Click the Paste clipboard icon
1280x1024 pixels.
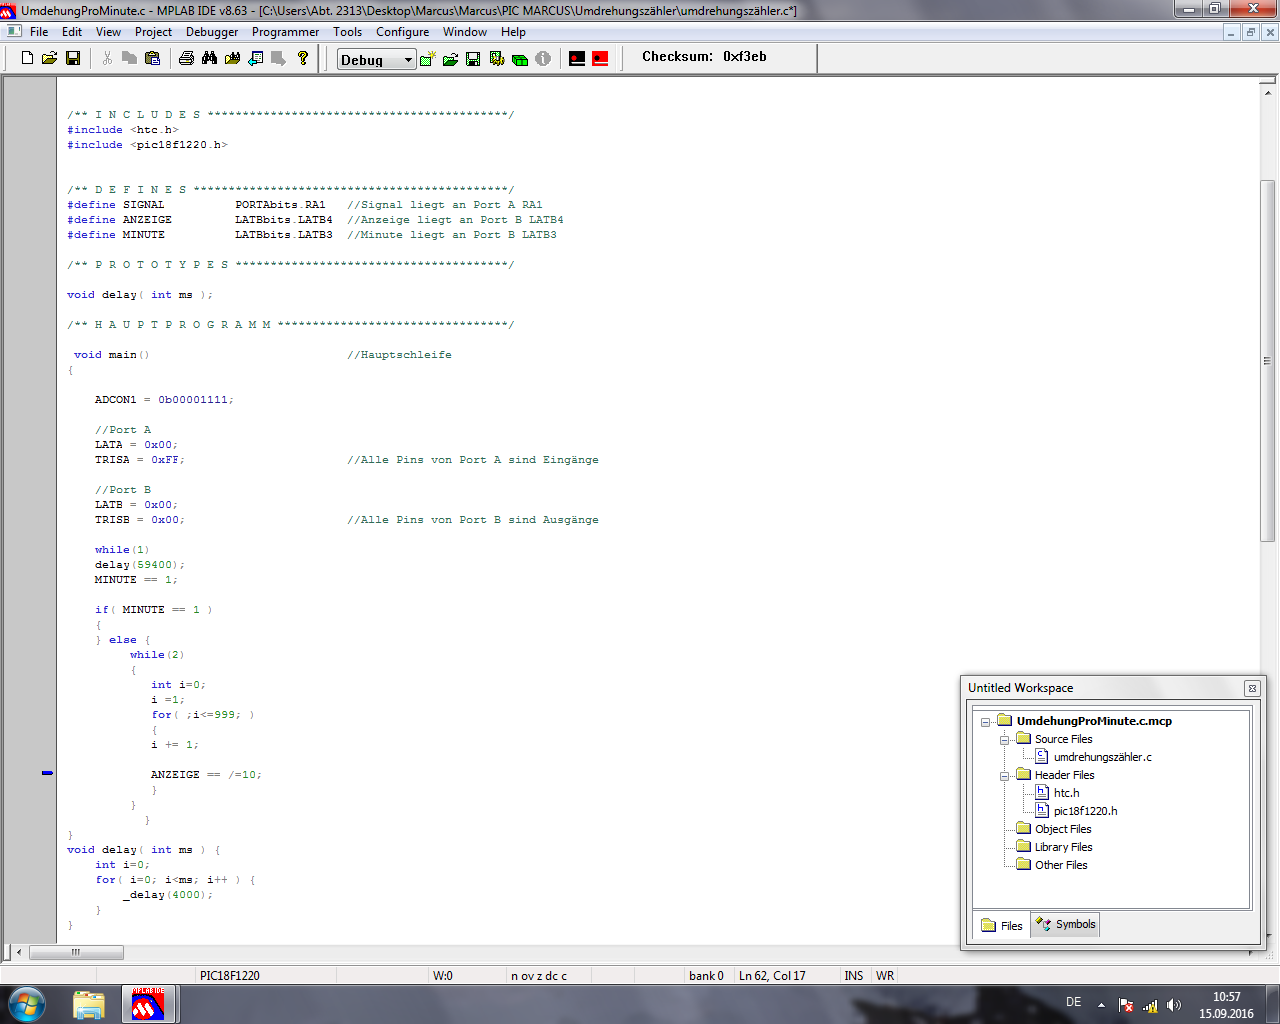152,58
